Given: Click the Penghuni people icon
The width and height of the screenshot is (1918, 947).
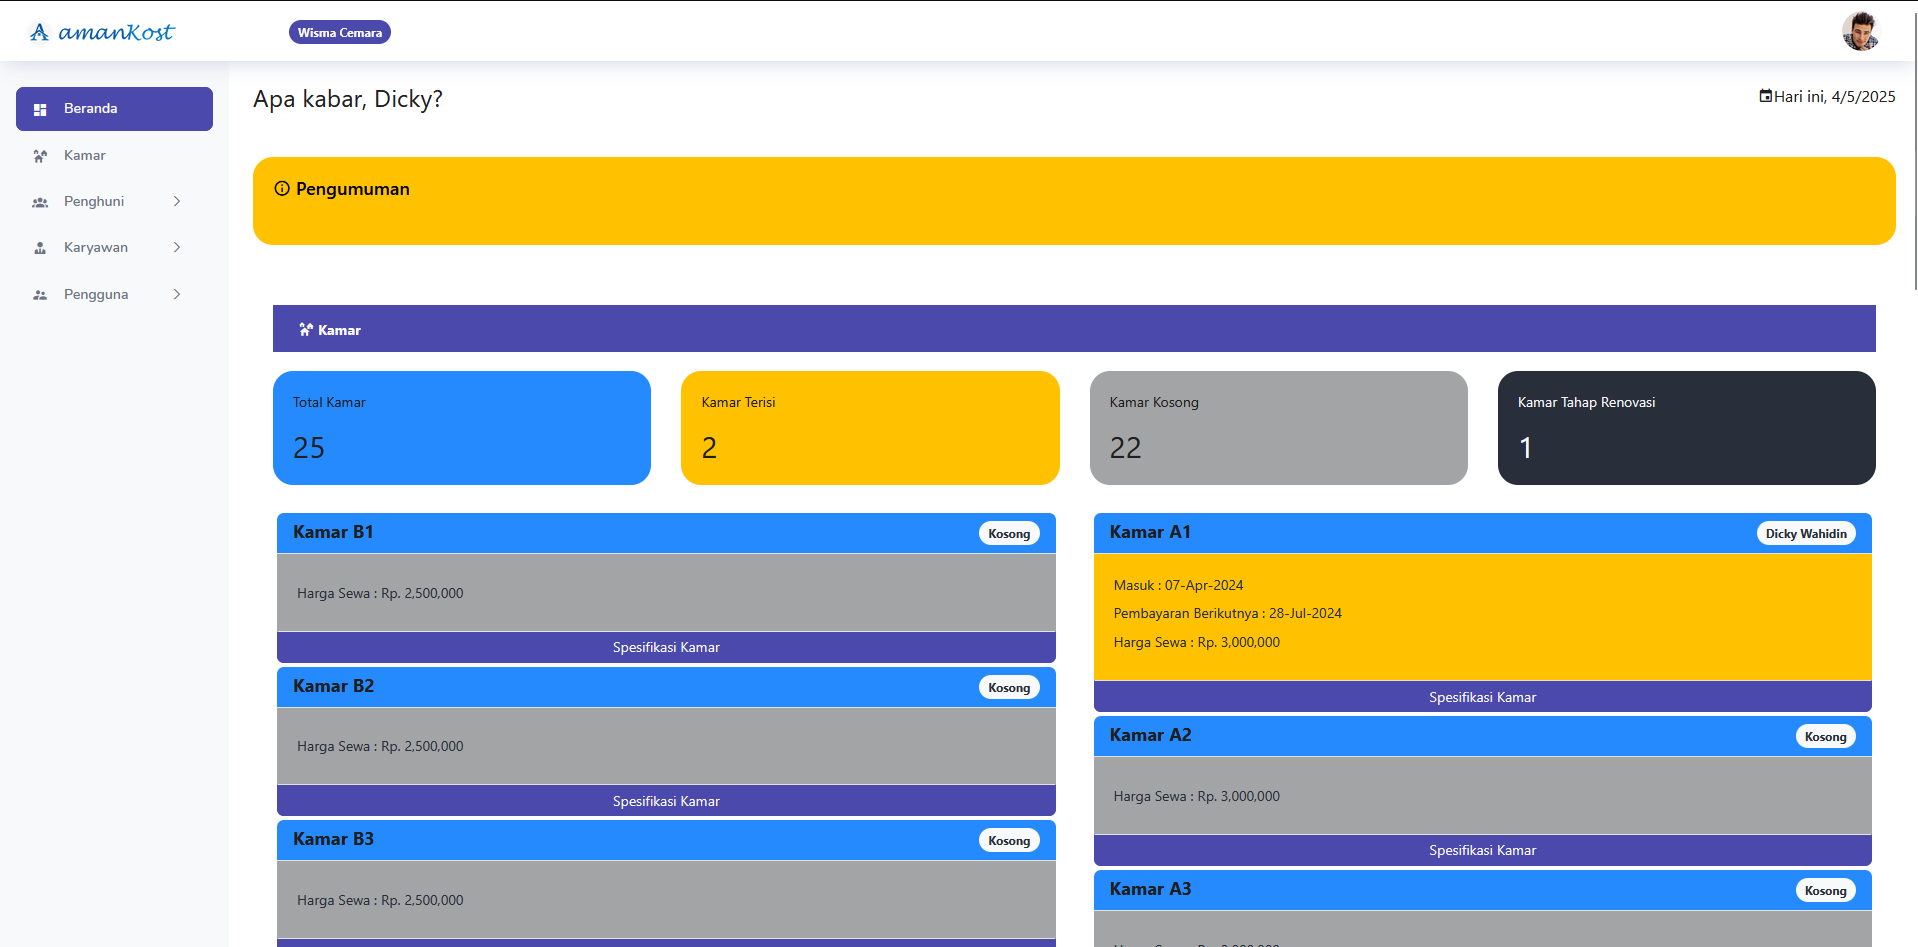Looking at the screenshot, I should pyautogui.click(x=40, y=202).
